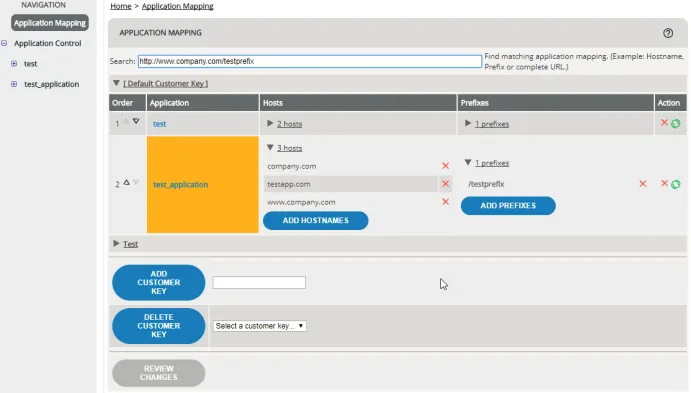Expand the Test customer key section
691x393 pixels.
[x=116, y=243]
